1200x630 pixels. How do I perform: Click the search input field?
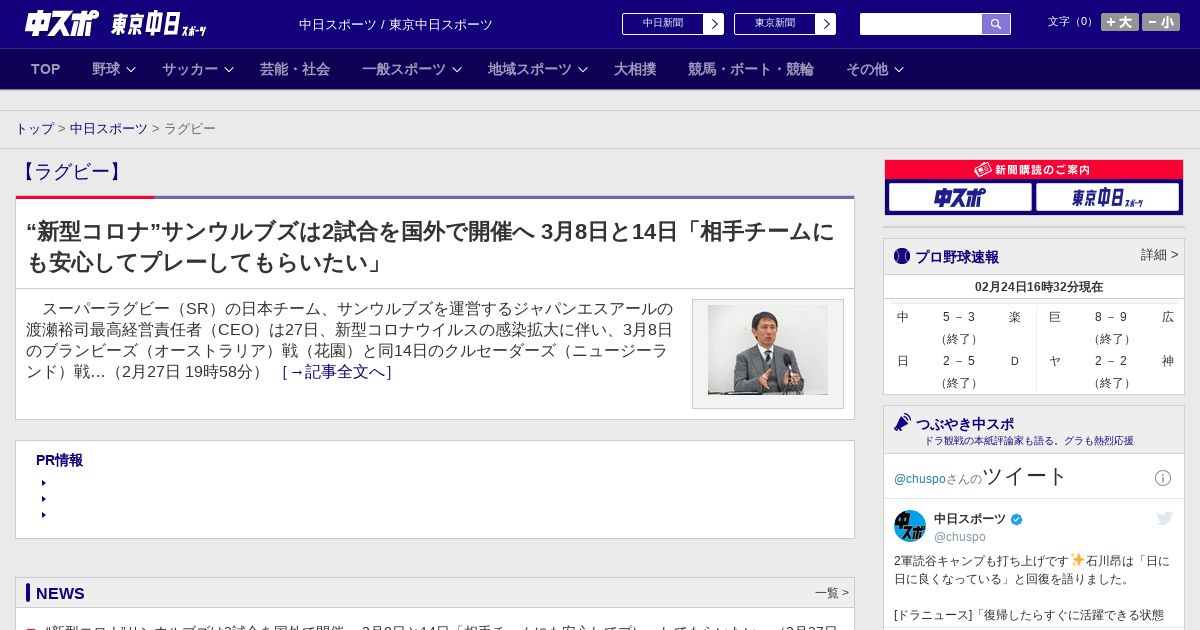[x=921, y=24]
